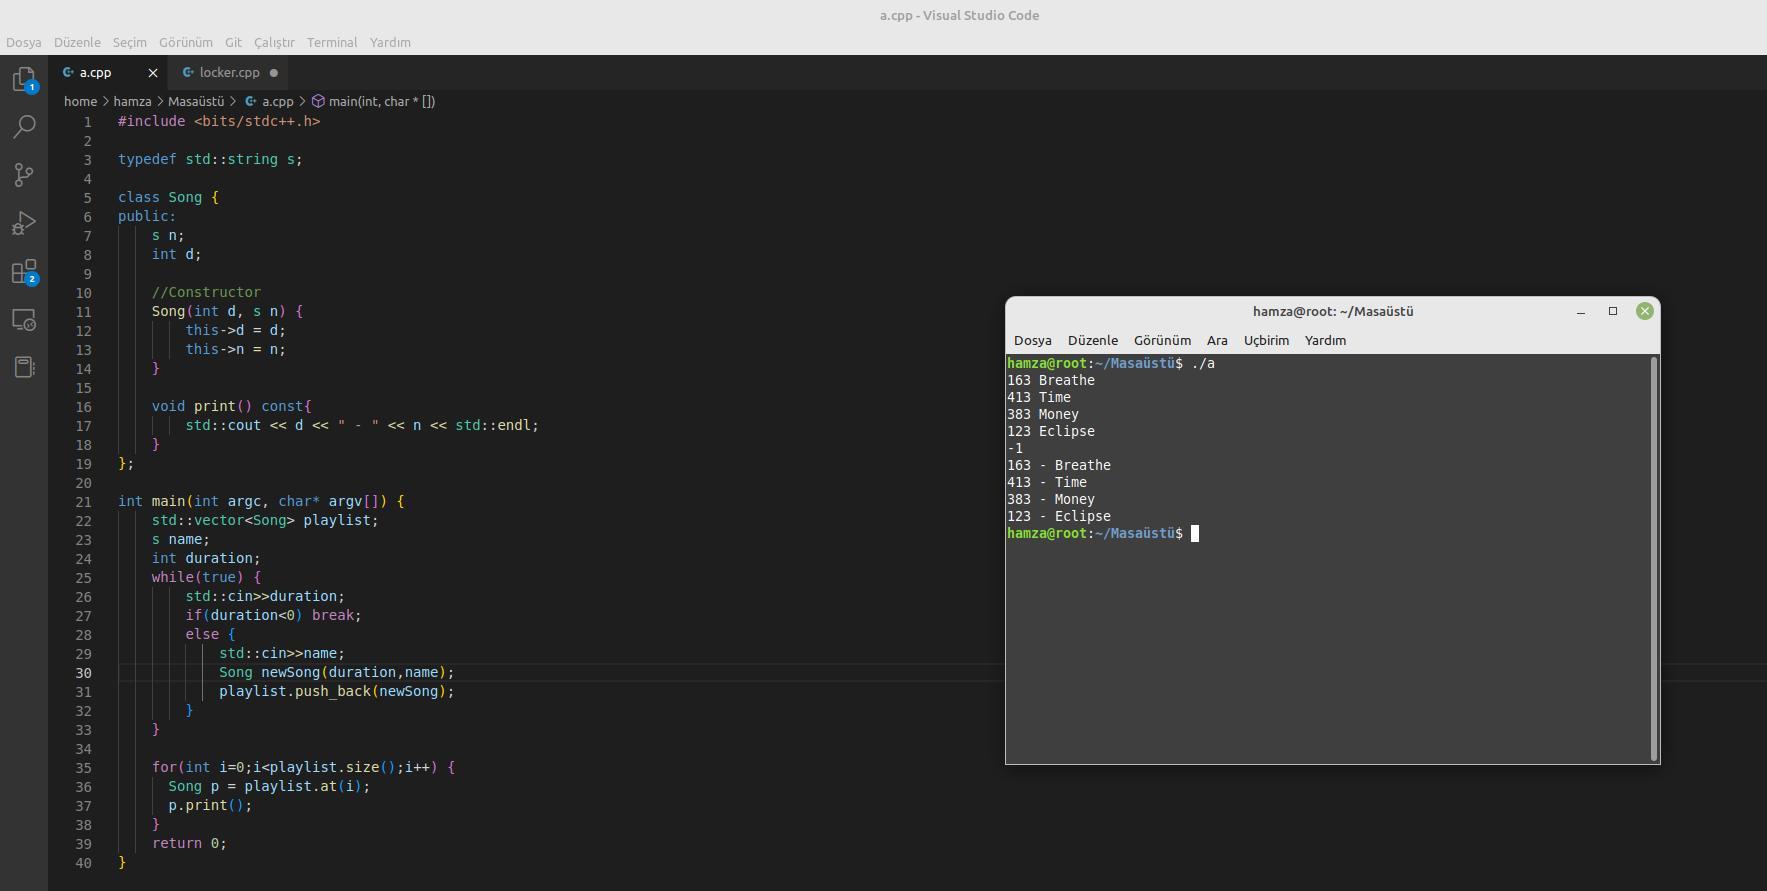The image size is (1767, 891).
Task: Open Görünüm menu in terminal window
Action: [x=1162, y=340]
